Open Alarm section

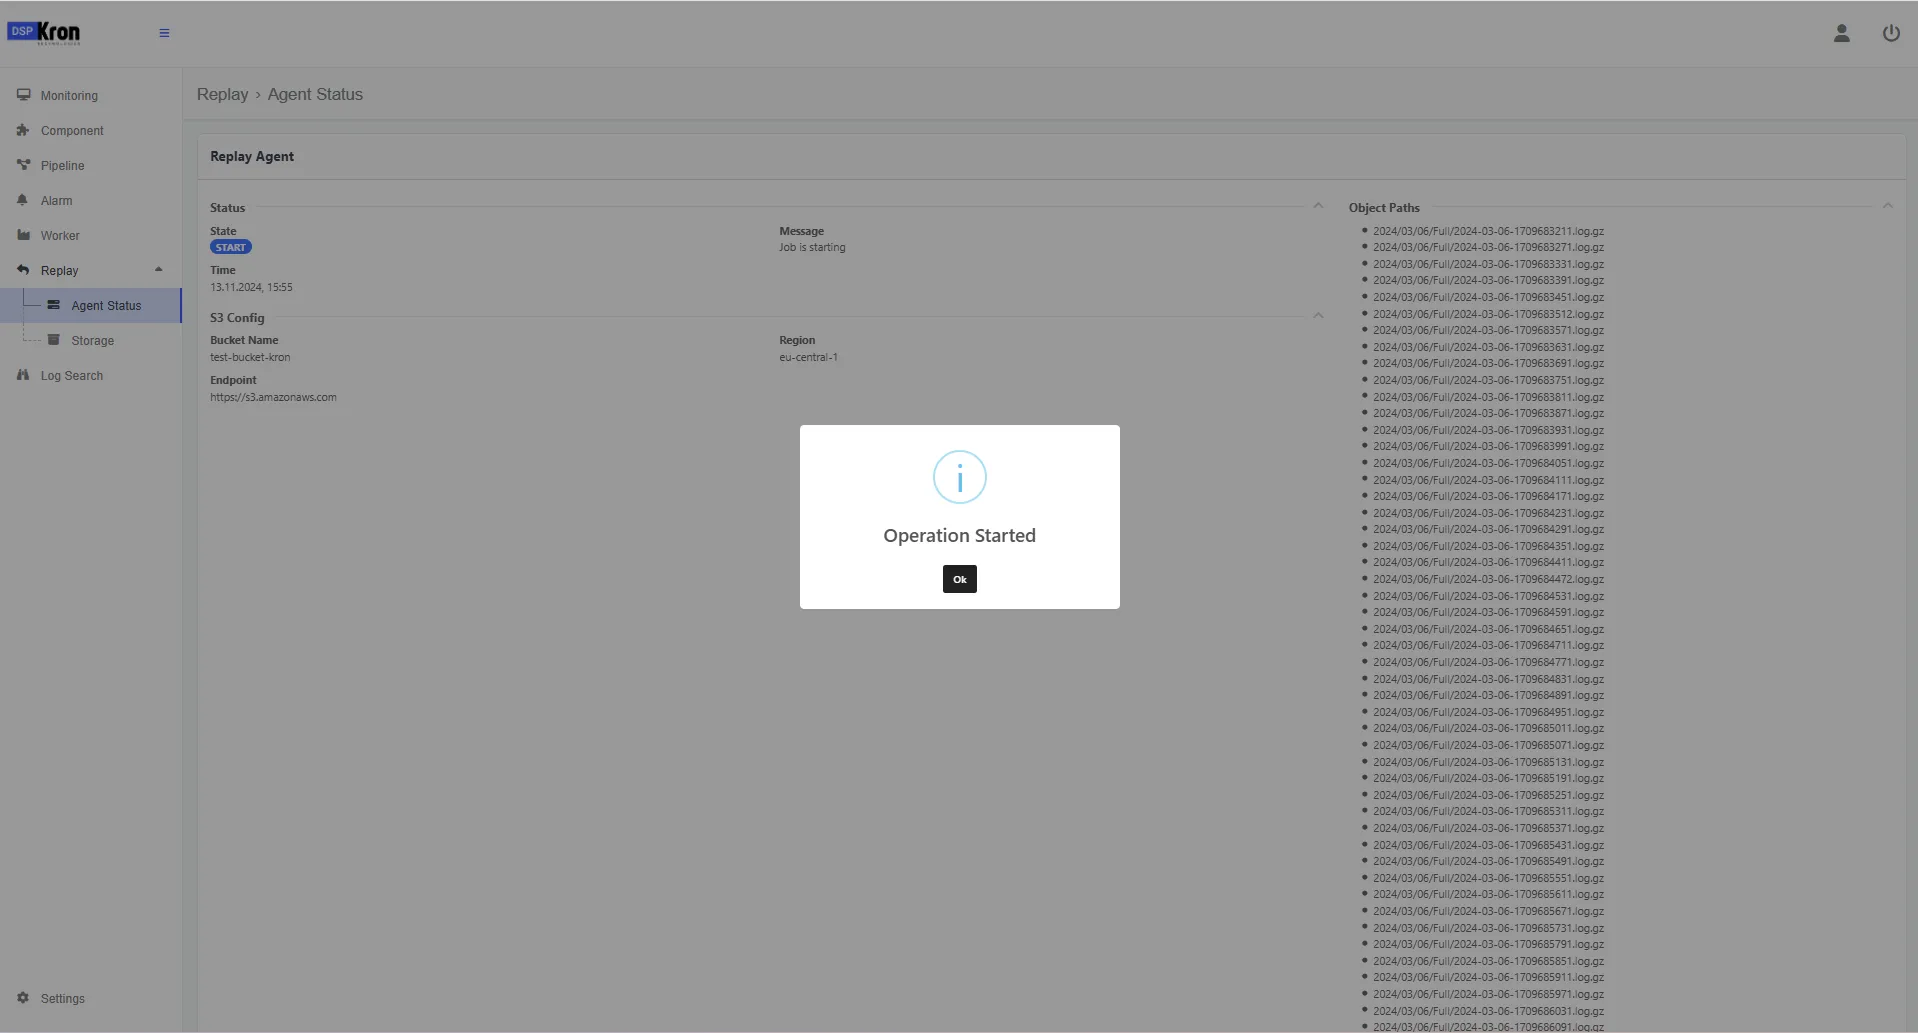[x=56, y=201]
